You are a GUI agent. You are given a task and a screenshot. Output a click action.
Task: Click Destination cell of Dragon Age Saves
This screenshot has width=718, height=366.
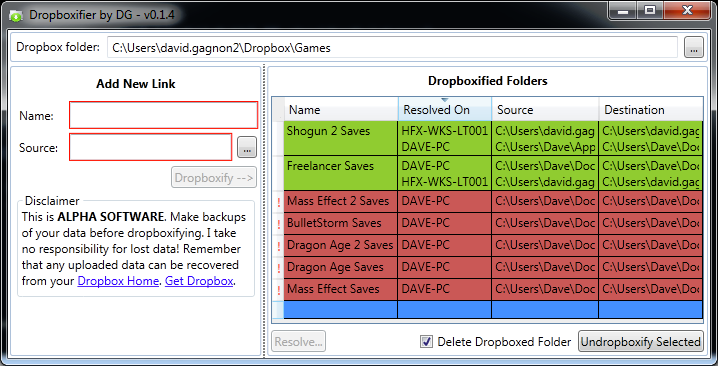click(x=651, y=267)
